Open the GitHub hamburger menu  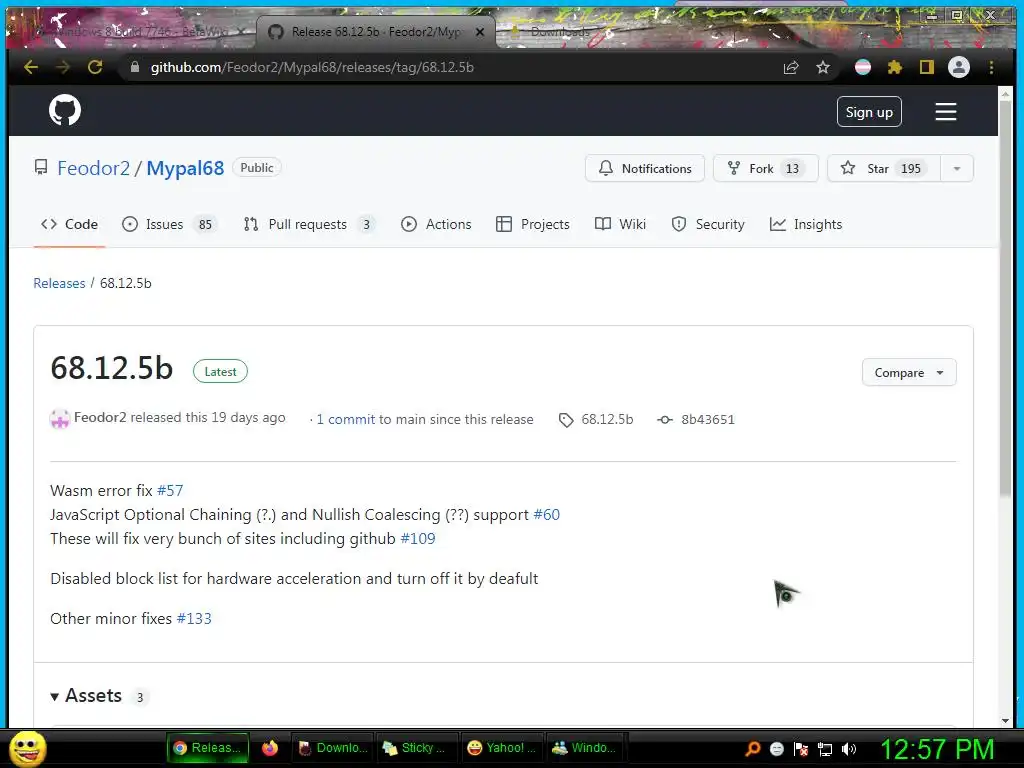click(x=946, y=112)
